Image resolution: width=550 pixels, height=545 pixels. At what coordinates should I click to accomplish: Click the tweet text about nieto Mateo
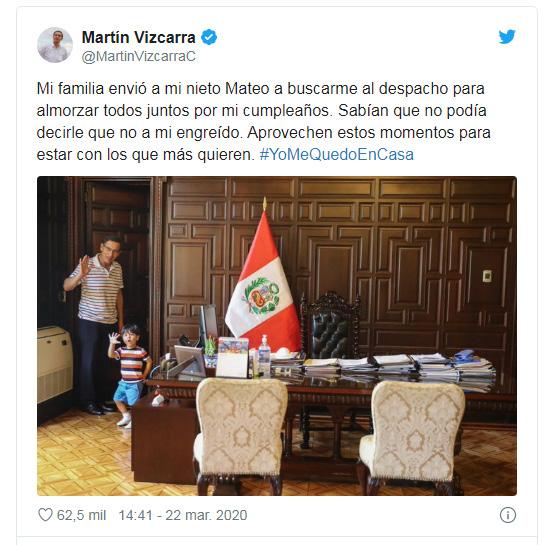point(263,121)
